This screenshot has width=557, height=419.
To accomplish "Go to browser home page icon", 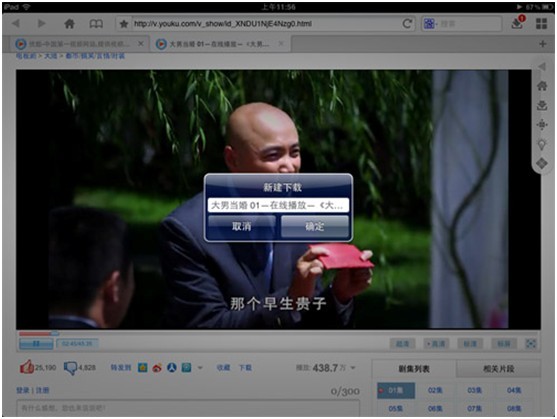I will click(x=69, y=23).
